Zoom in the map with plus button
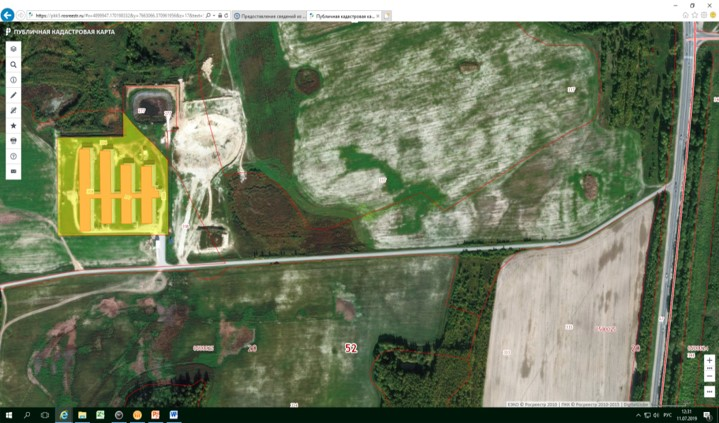The height and width of the screenshot is (423, 719). pyautogui.click(x=709, y=360)
